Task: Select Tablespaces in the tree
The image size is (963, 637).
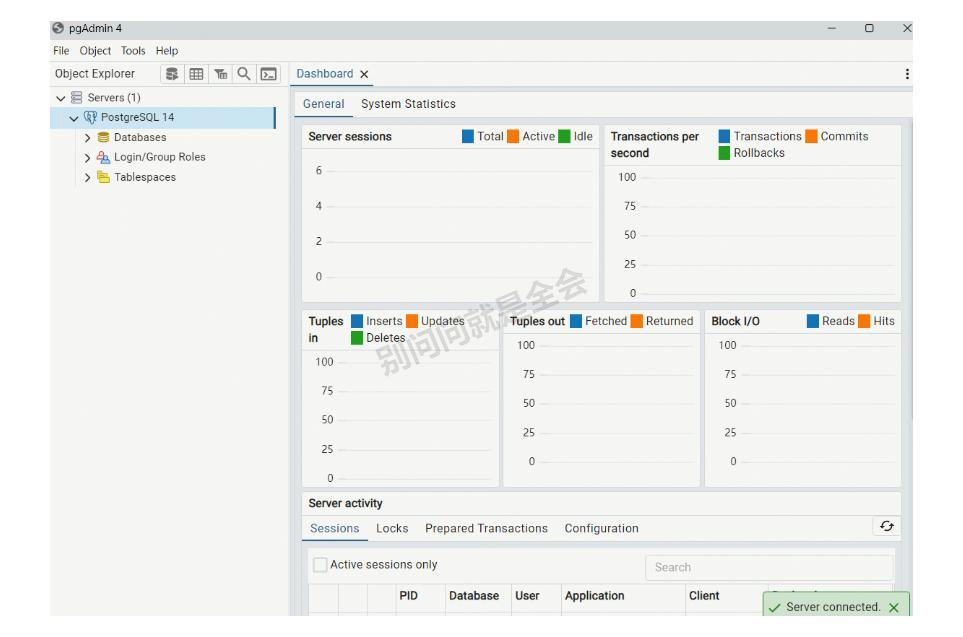Action: point(145,178)
